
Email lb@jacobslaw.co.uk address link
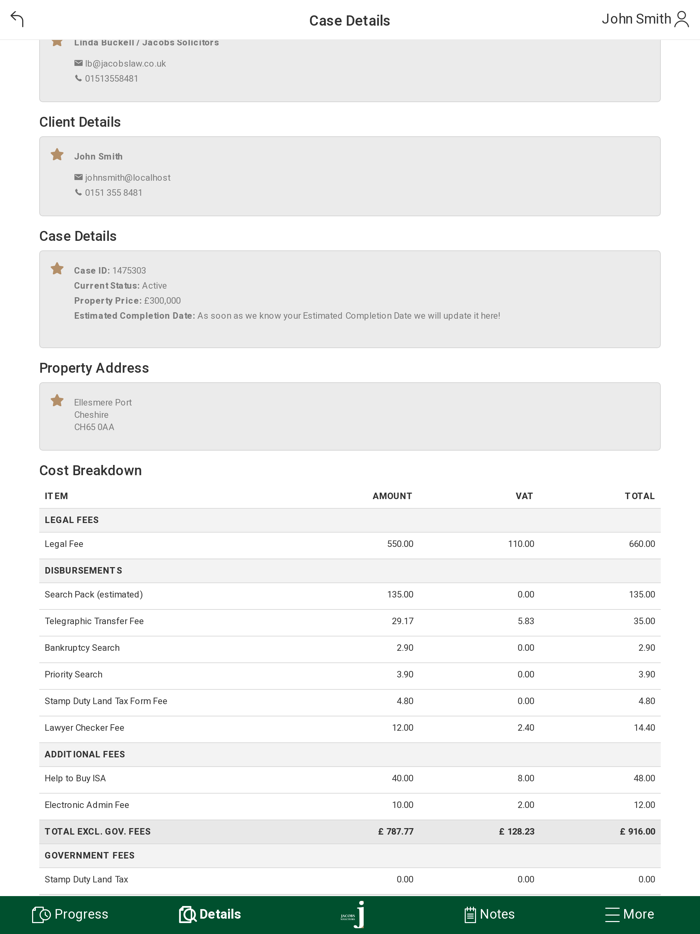pyautogui.click(x=126, y=64)
